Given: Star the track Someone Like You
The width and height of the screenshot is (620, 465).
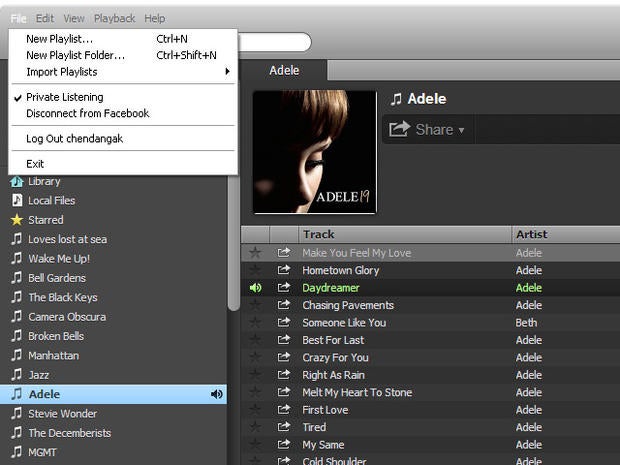Looking at the screenshot, I should point(255,322).
